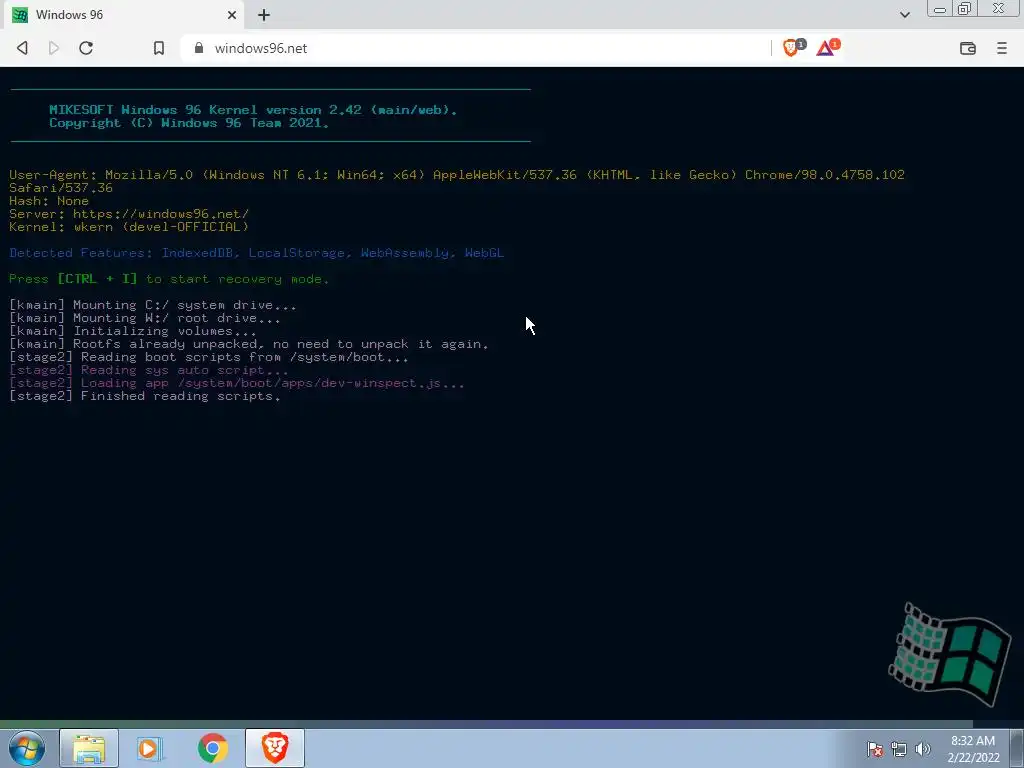Viewport: 1024px width, 768px height.
Task: Click the windows96.net address bar
Action: [x=477, y=48]
